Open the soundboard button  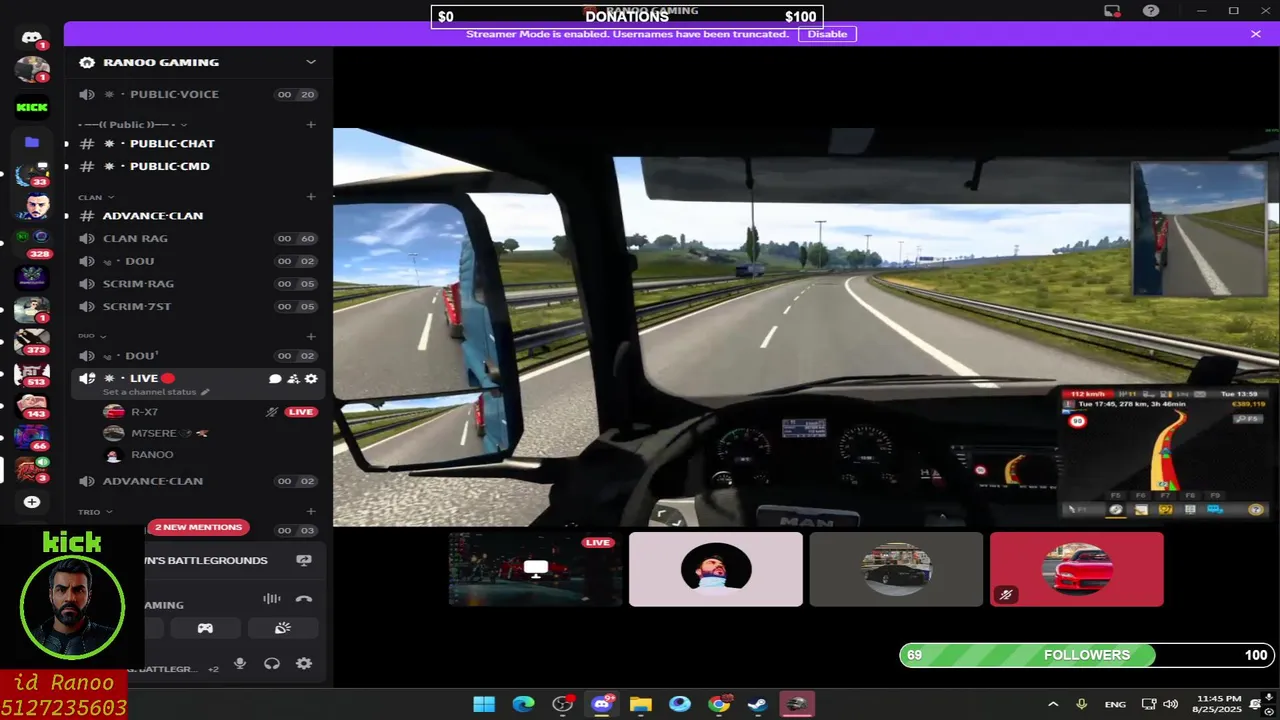[x=283, y=628]
